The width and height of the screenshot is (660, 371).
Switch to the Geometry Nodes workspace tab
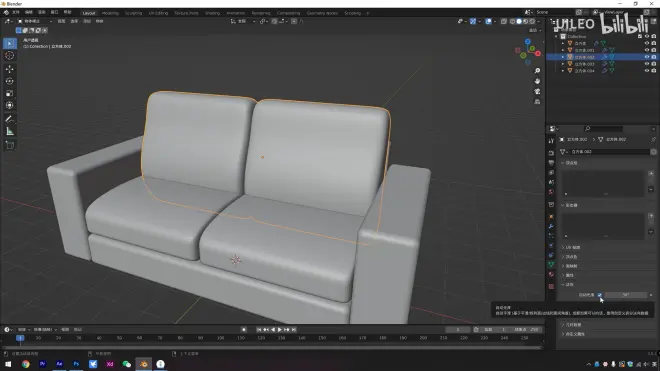[x=322, y=13]
